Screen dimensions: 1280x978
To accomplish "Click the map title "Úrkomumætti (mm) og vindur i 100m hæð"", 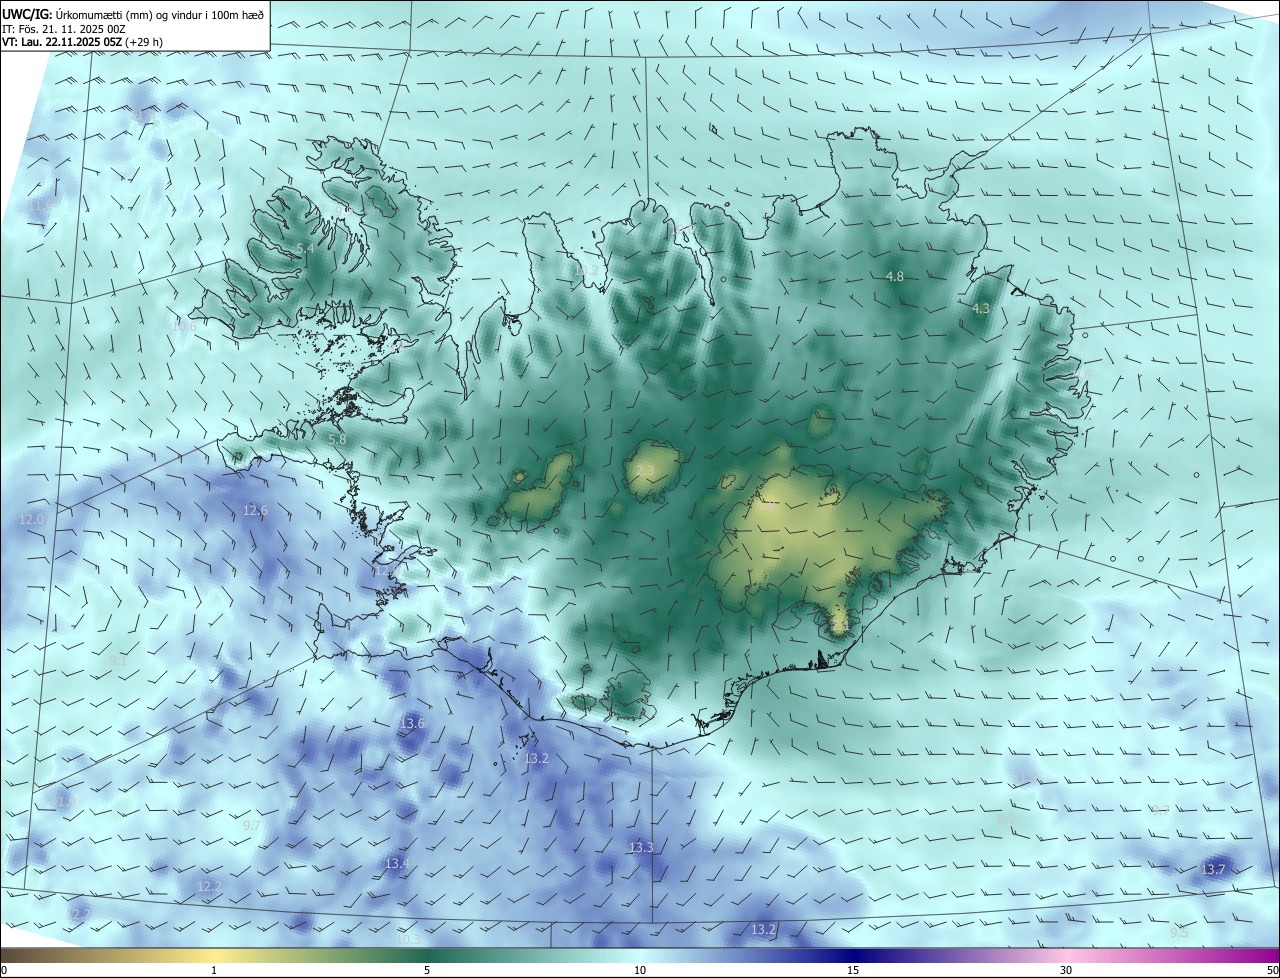I will pyautogui.click(x=159, y=15).
